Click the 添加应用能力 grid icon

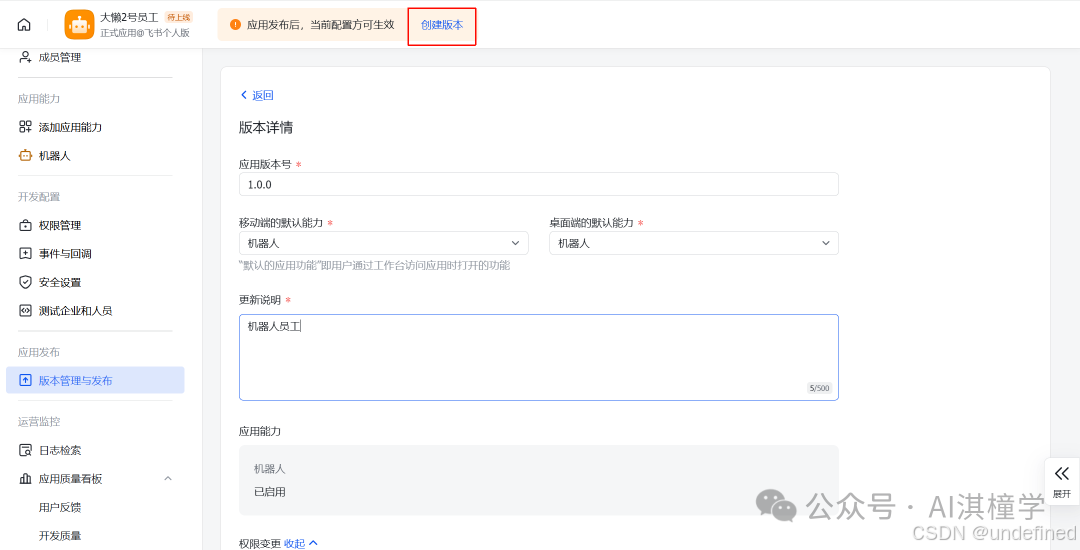coord(25,127)
